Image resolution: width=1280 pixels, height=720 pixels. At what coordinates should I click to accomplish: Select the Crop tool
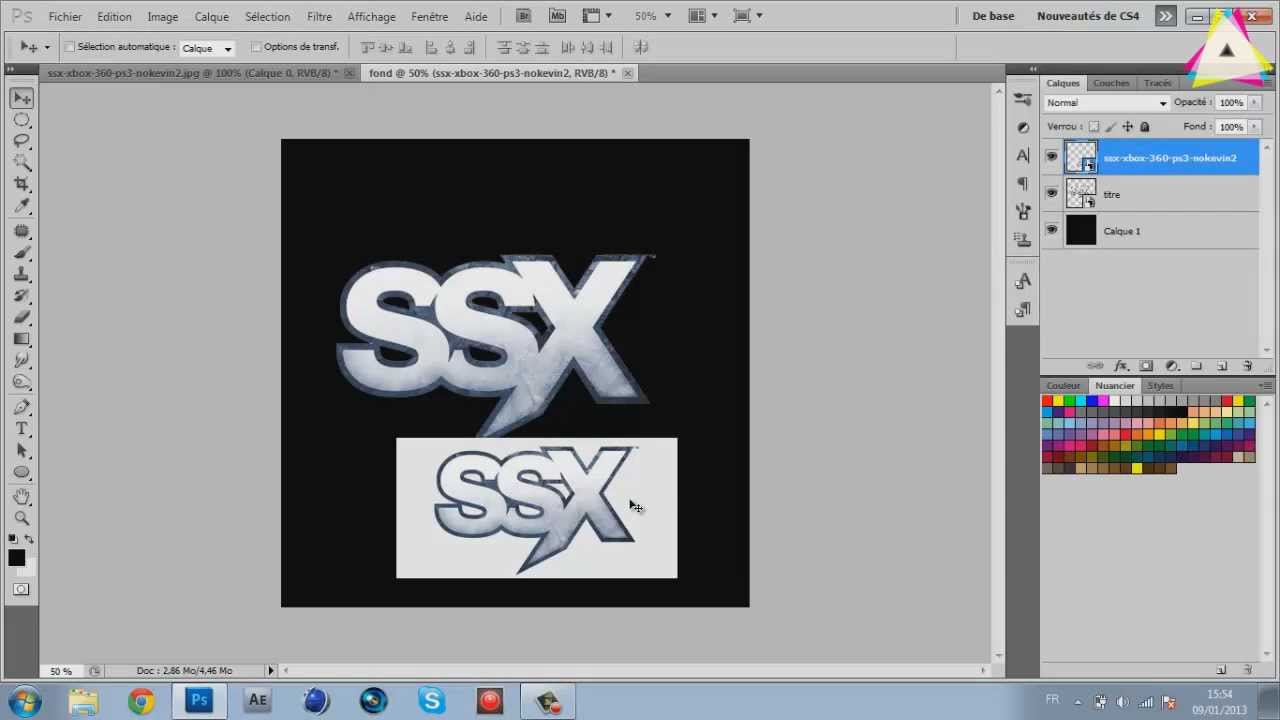[22, 184]
